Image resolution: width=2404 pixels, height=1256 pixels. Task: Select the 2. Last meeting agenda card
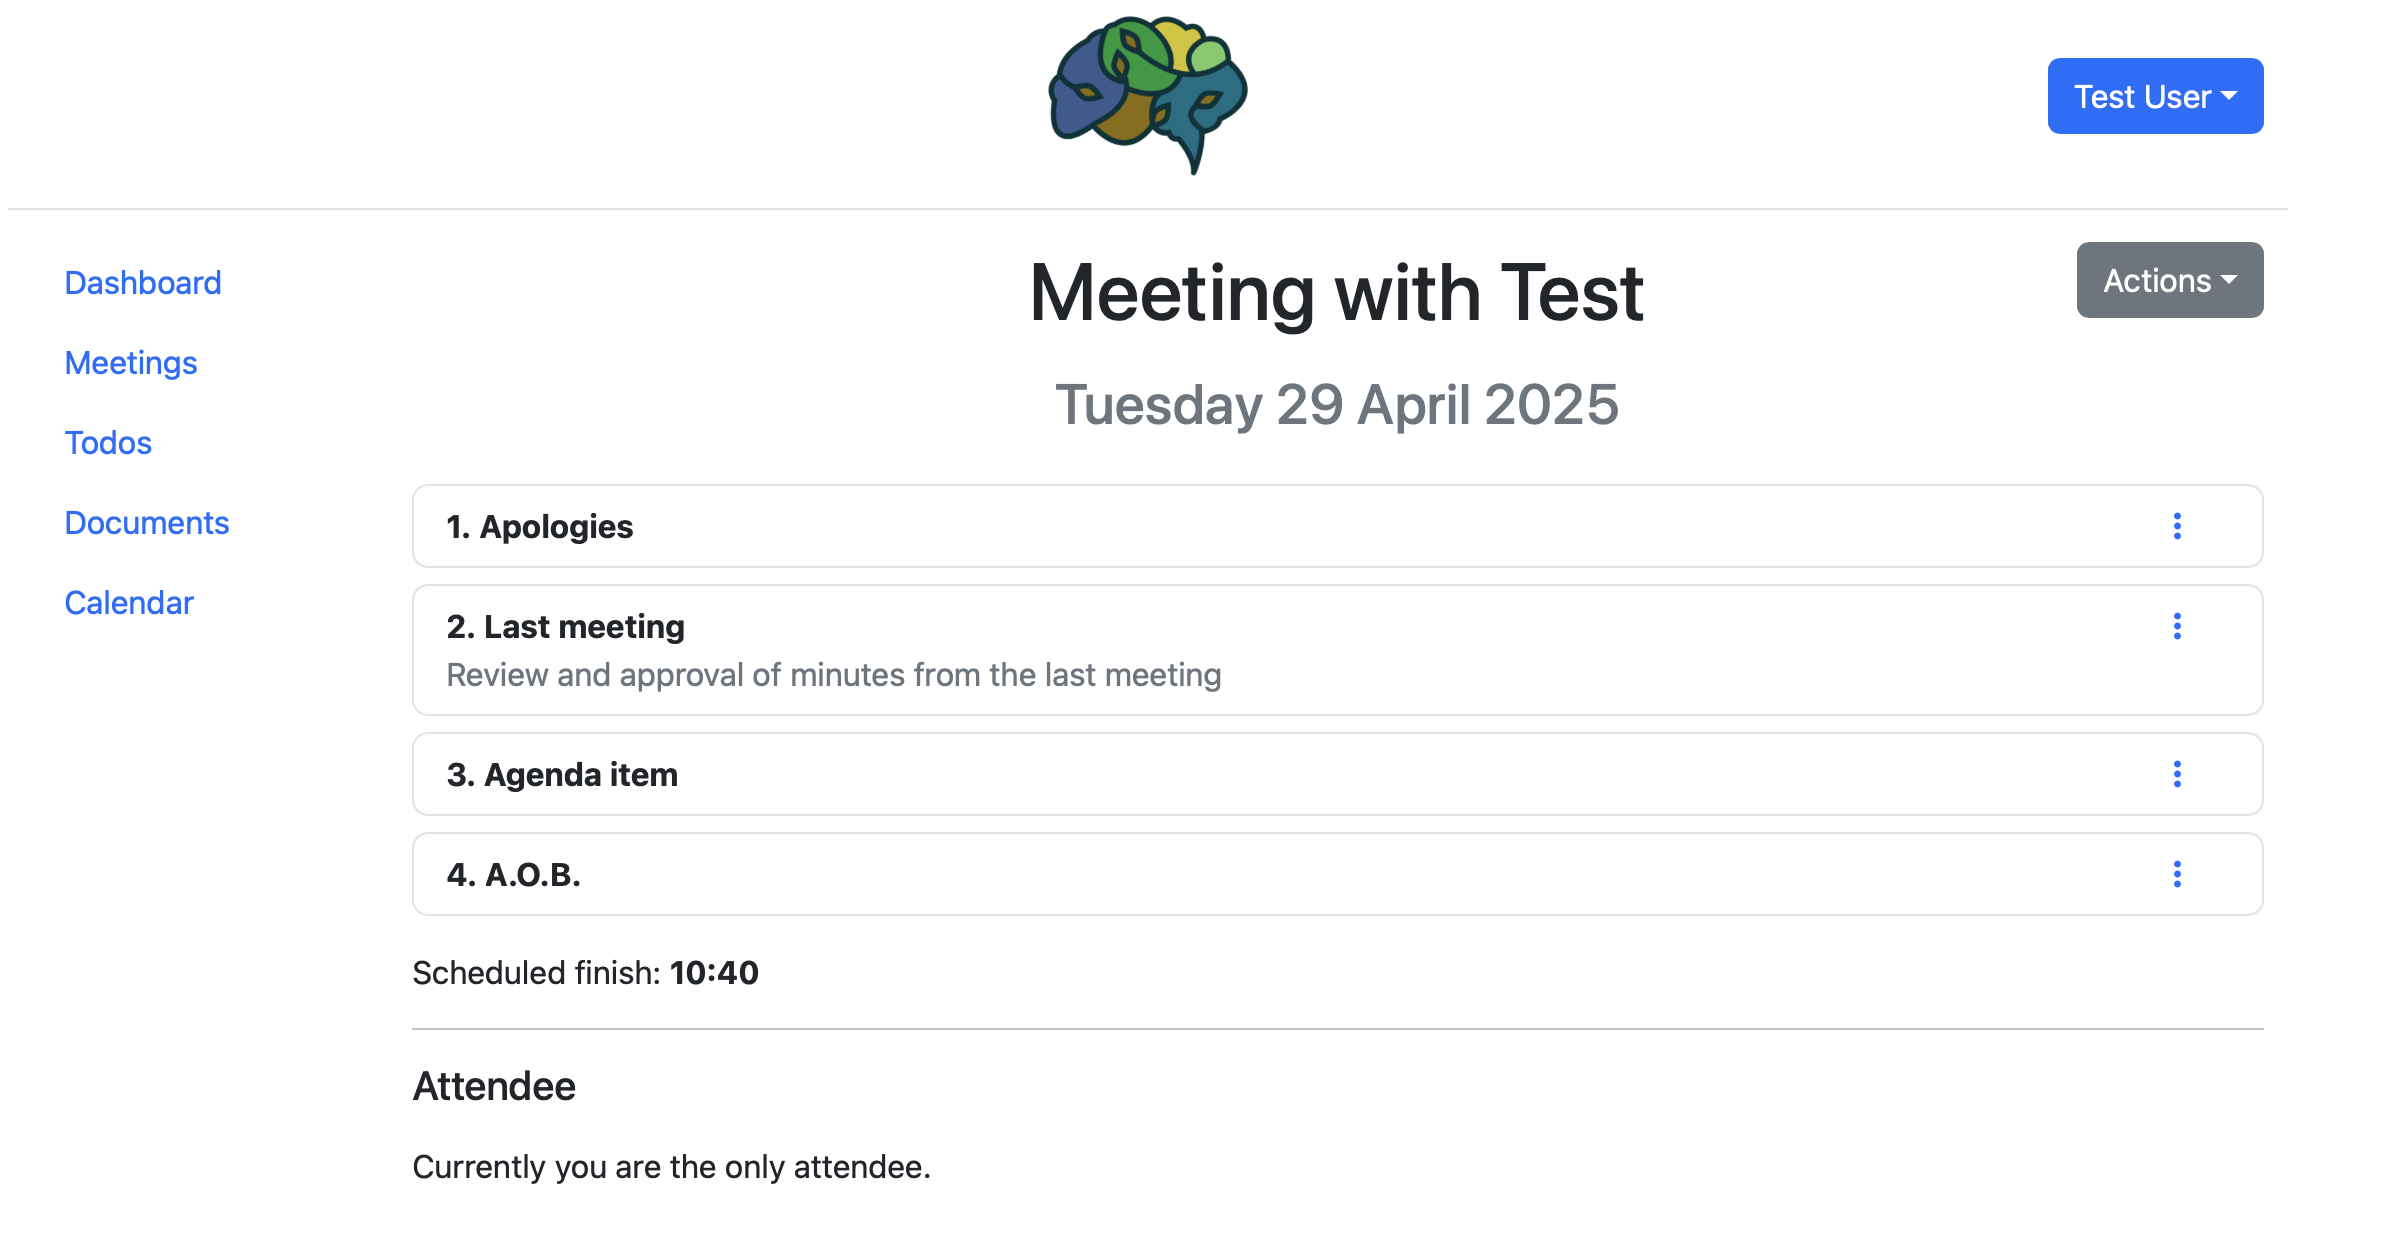[1337, 650]
